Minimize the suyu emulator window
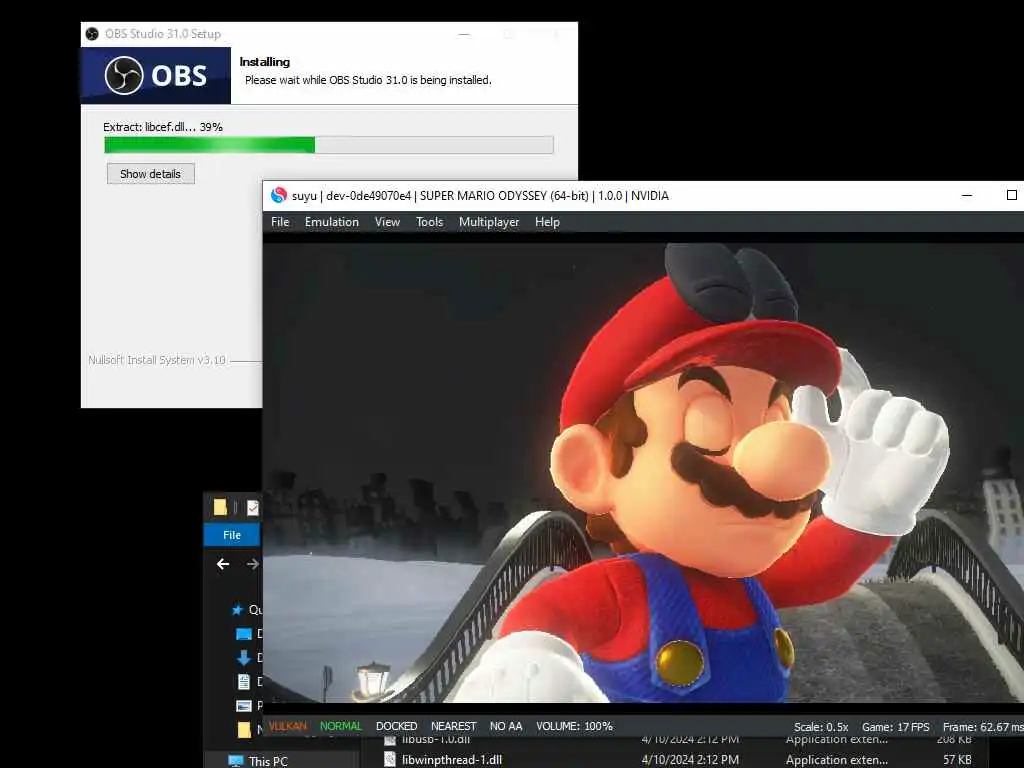 click(967, 195)
